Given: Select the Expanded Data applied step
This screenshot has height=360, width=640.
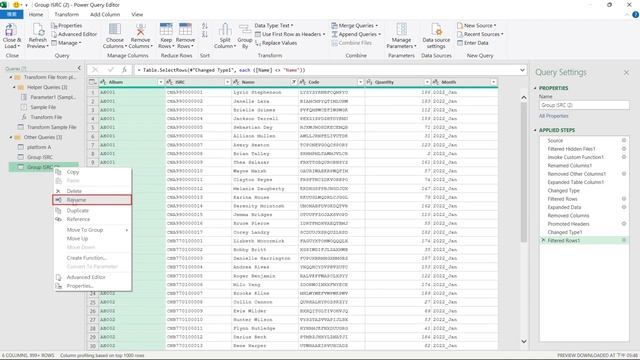Looking at the screenshot, I should click(564, 207).
